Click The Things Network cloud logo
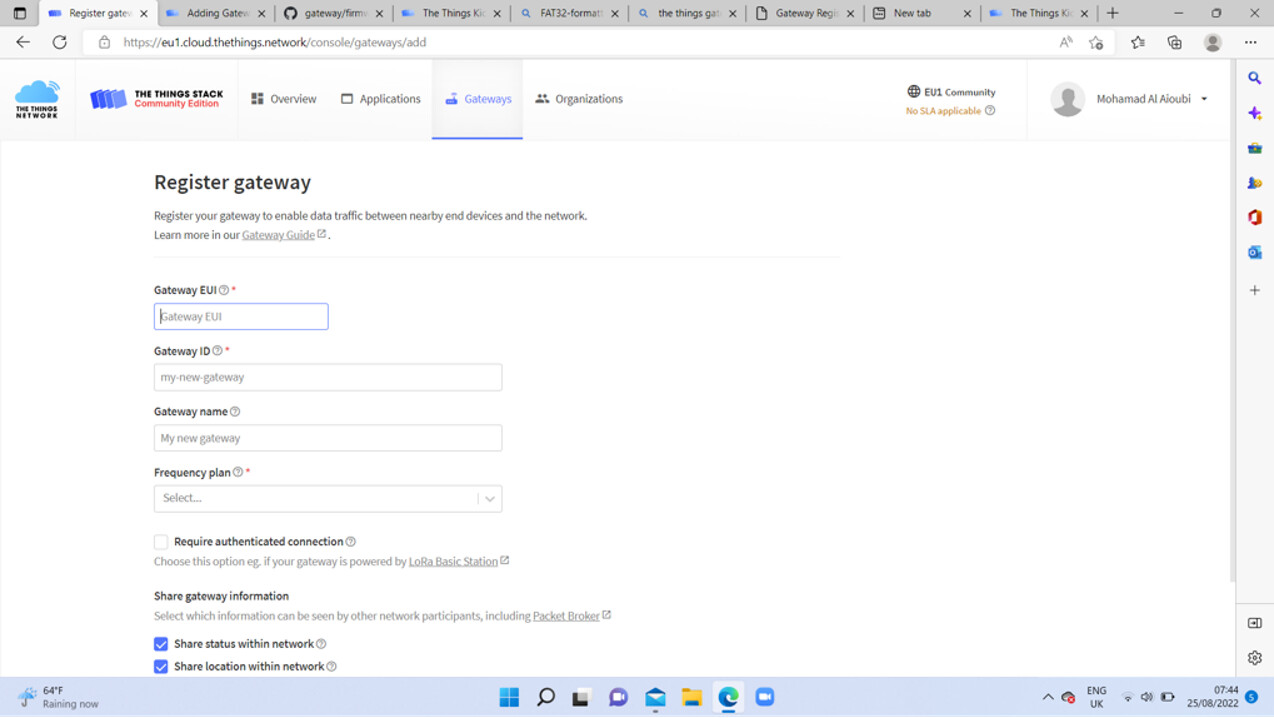 (37, 99)
